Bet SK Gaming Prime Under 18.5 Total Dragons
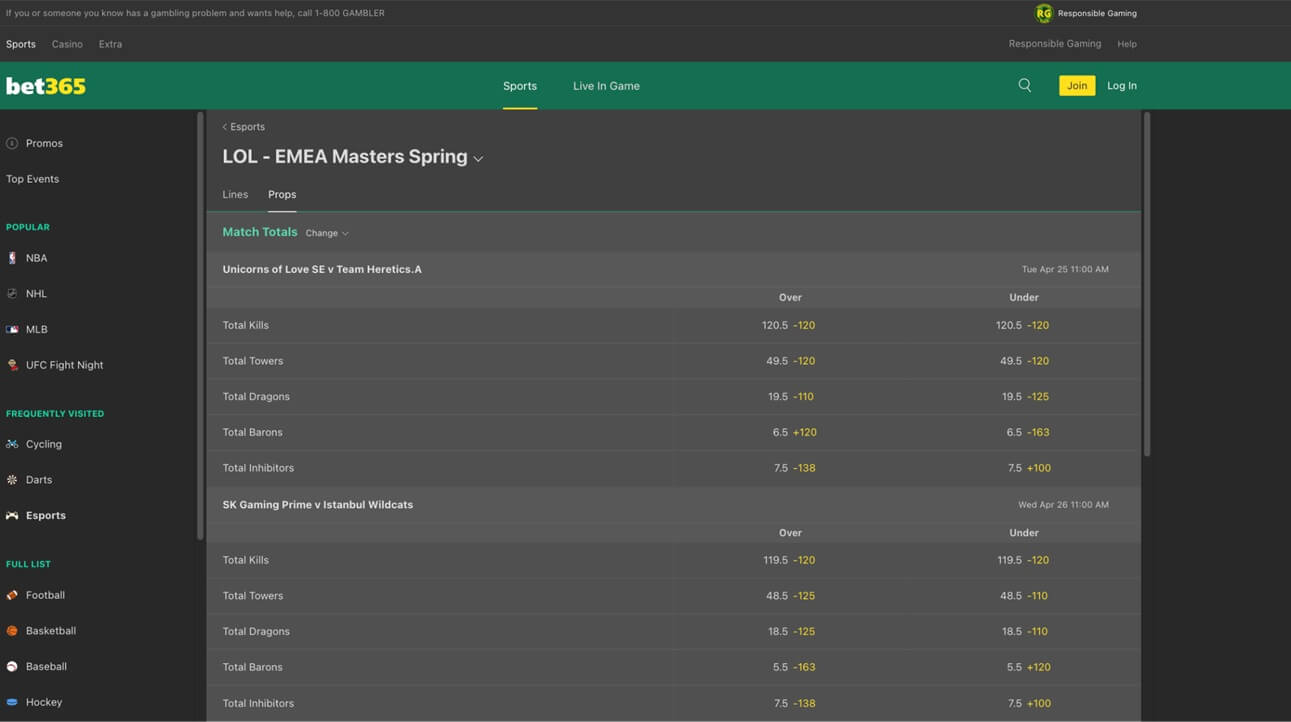 (x=1024, y=632)
